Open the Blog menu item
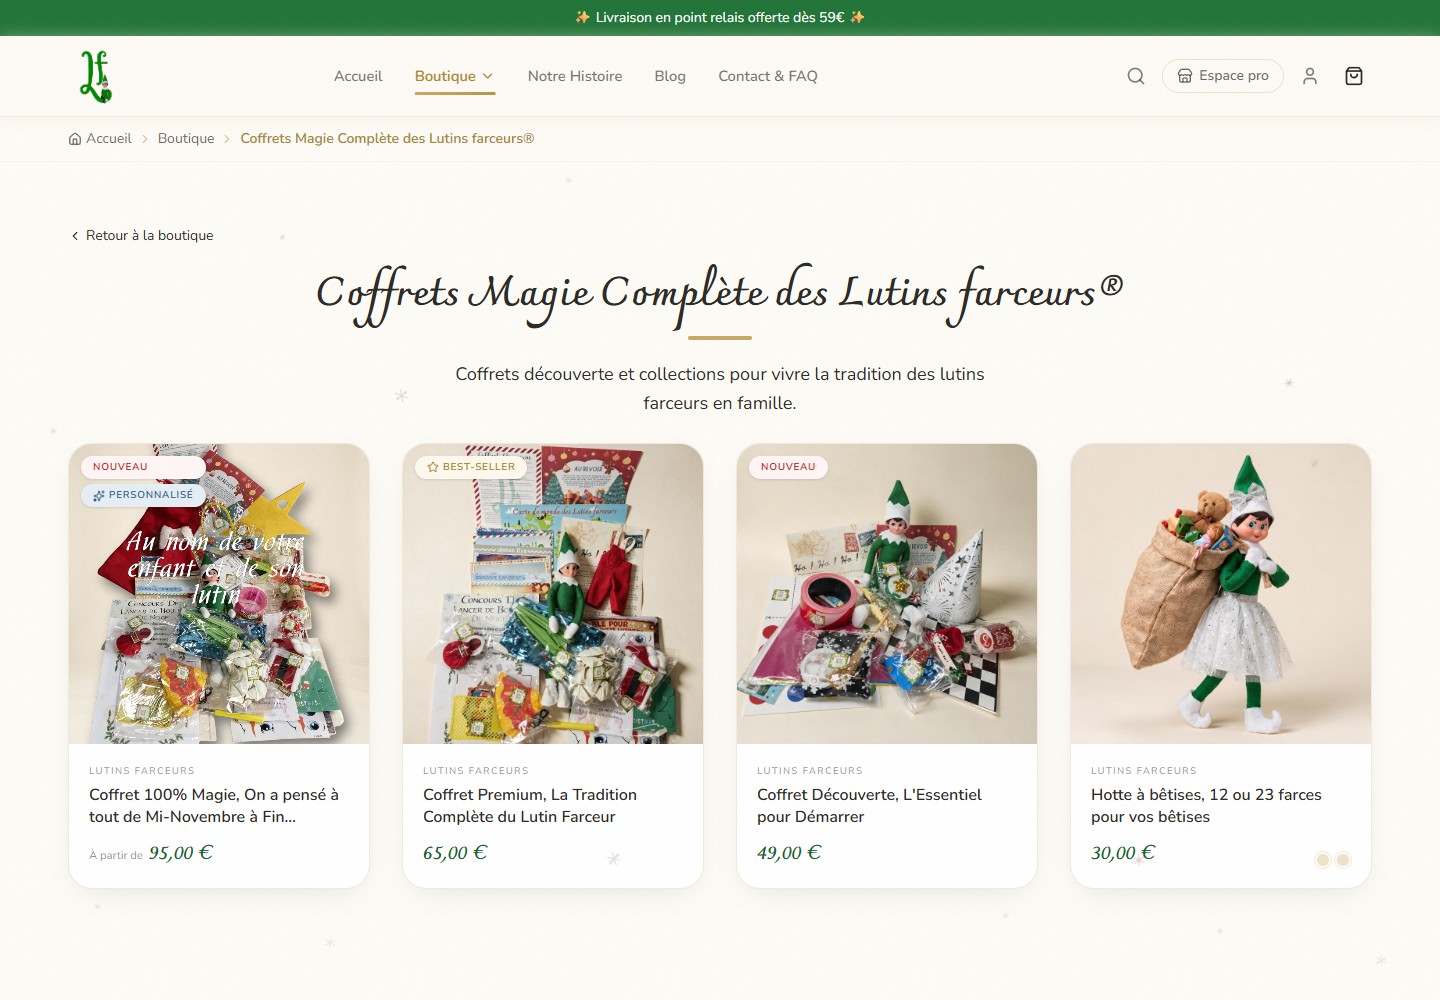The image size is (1440, 1000). [670, 76]
